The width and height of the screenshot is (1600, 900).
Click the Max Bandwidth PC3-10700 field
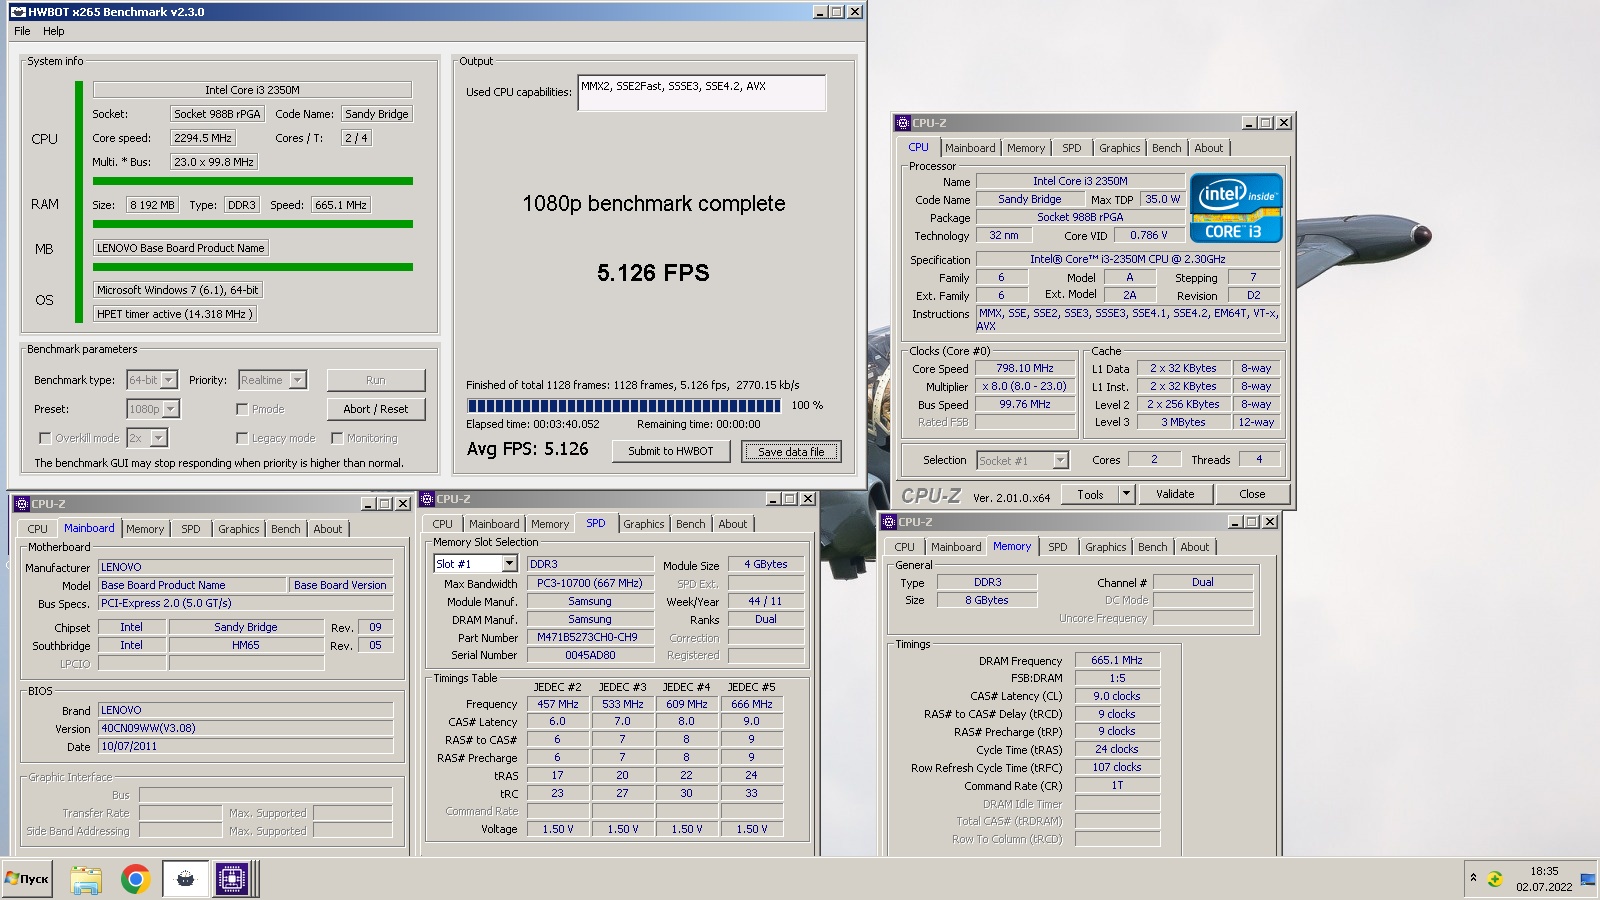tap(590, 583)
